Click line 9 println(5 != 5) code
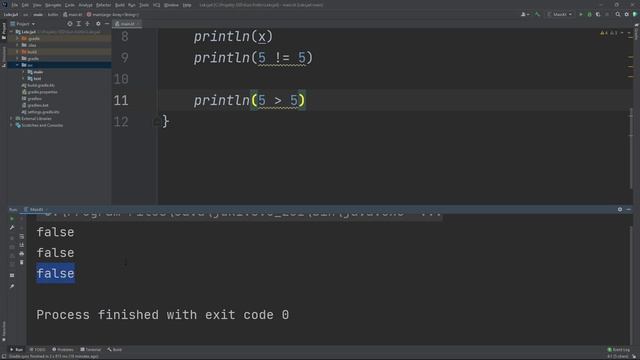Screen dimensions: 640x360 [253, 58]
